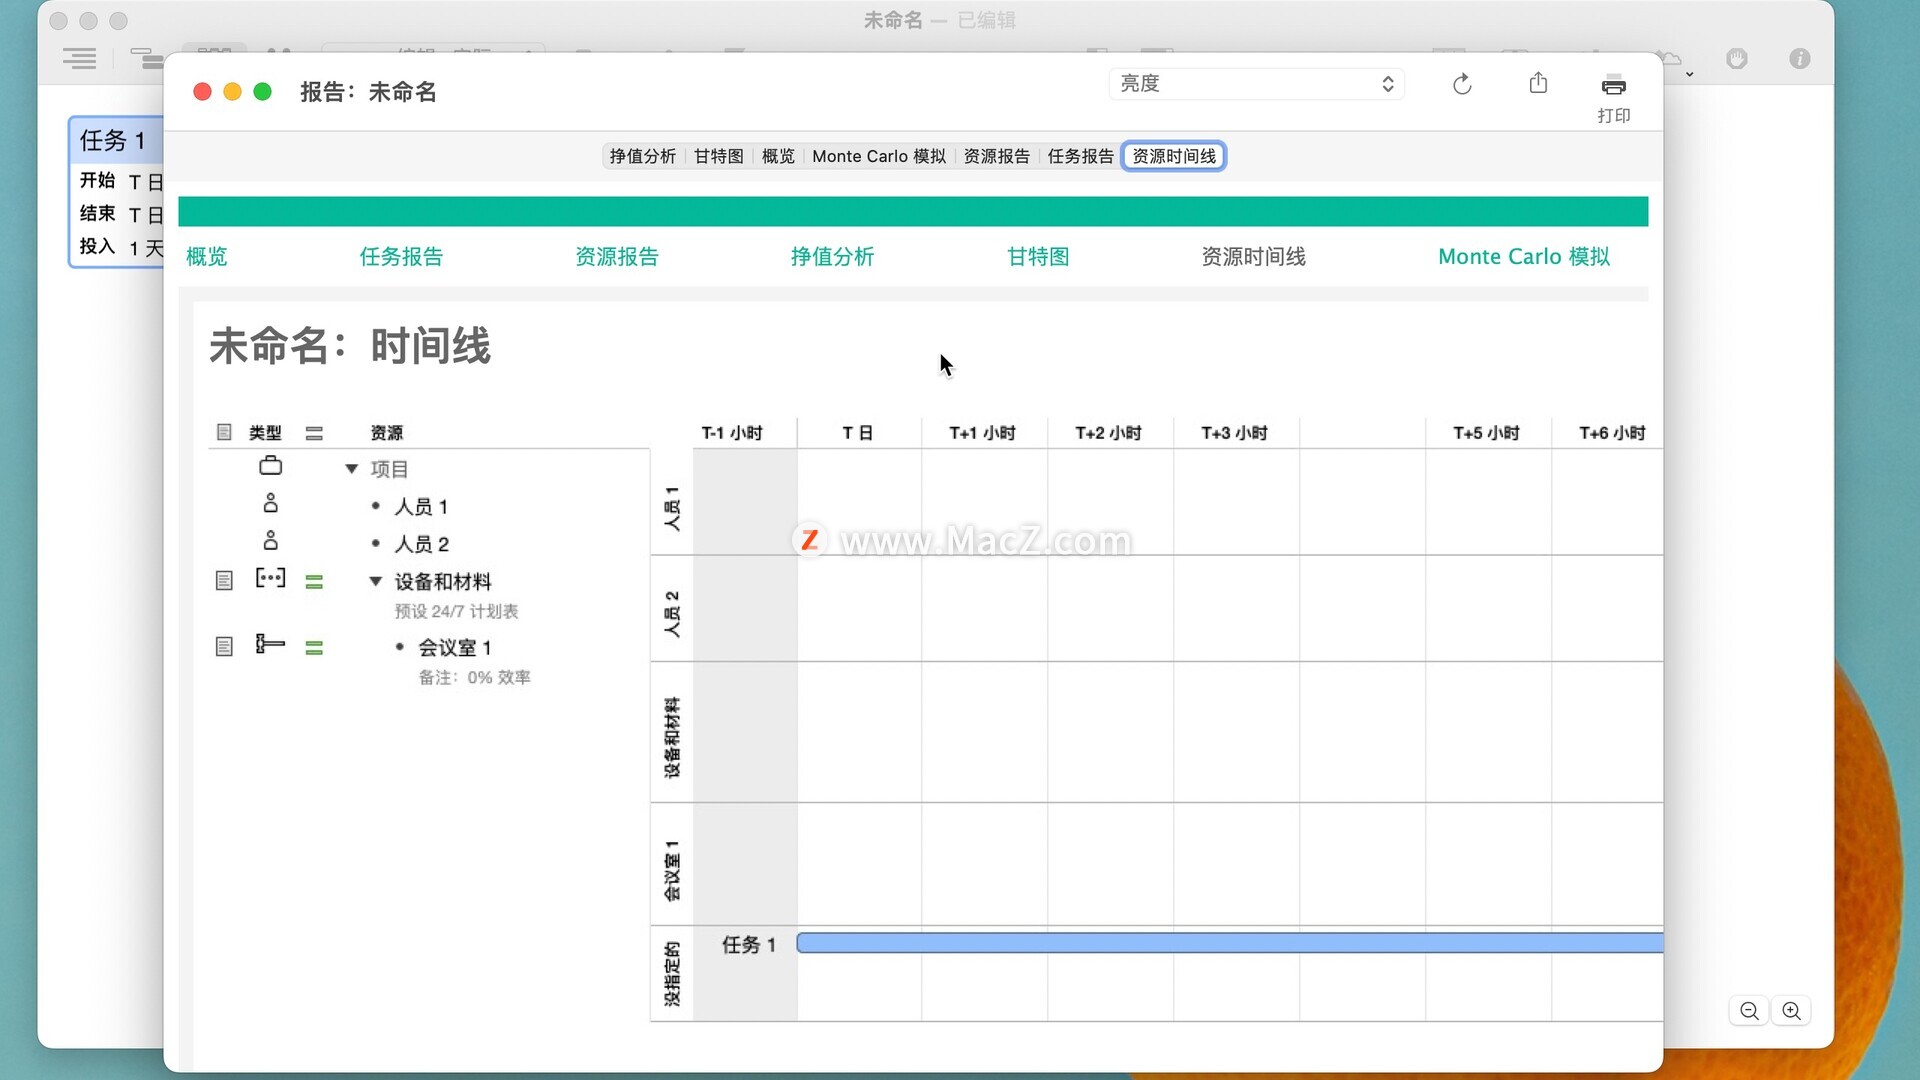1920x1080 pixels.
Task: Click the 未命名: 时间线 report title
Action: (350, 347)
